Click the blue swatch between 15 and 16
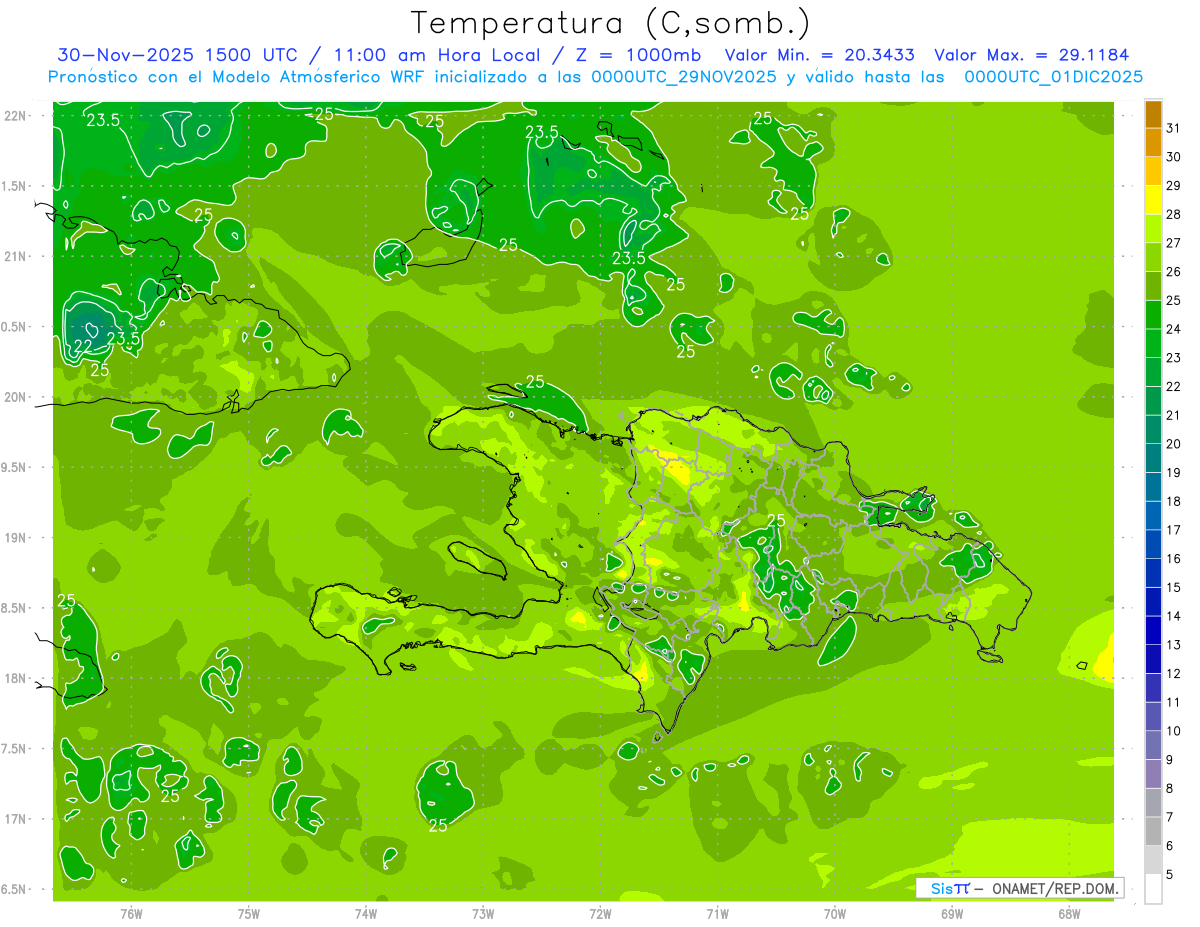This screenshot has height=927, width=1200. [1153, 574]
